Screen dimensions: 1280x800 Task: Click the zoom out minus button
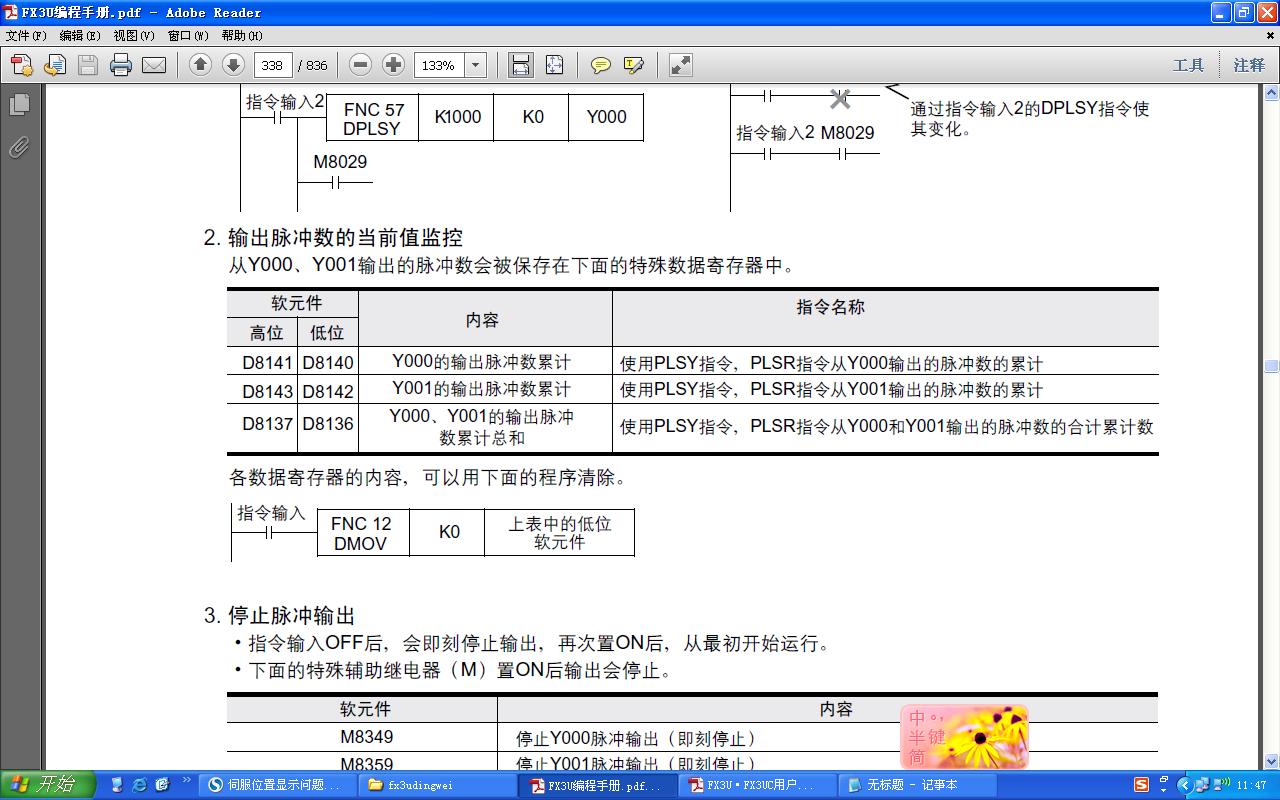(361, 65)
